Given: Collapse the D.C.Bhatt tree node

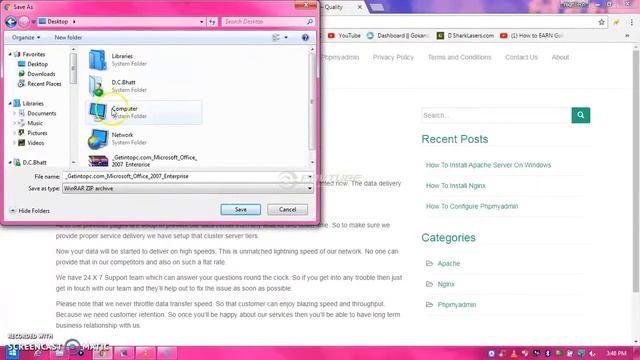Looking at the screenshot, I should coord(10,162).
